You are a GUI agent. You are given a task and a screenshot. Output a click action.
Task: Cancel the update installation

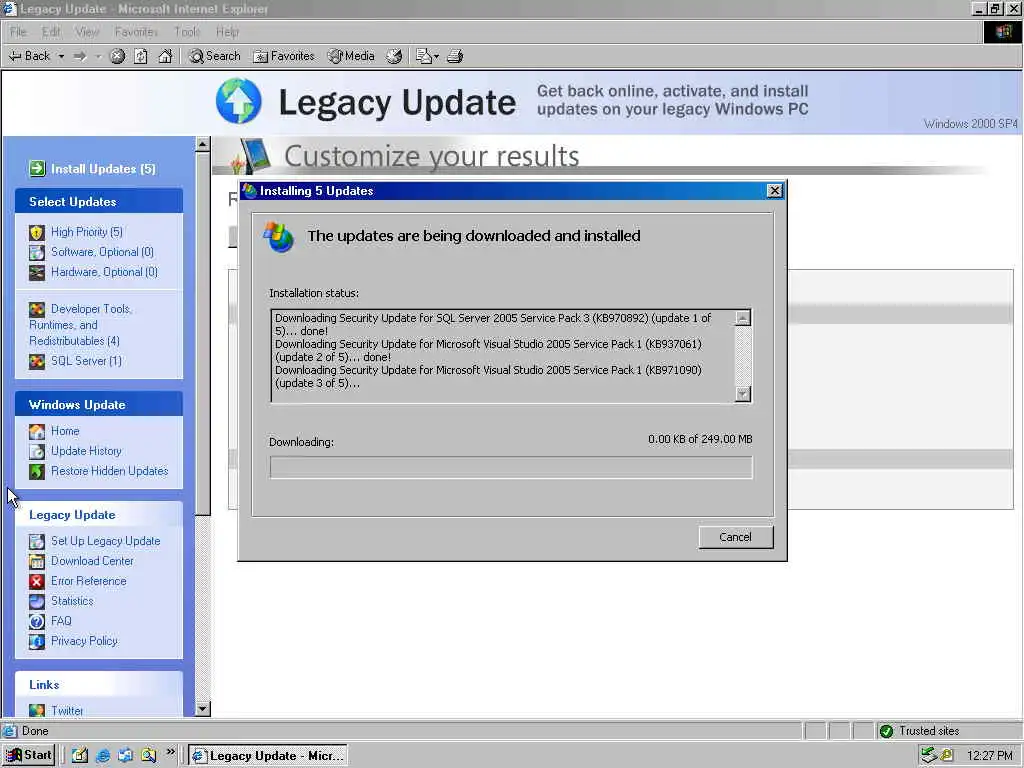(x=735, y=537)
